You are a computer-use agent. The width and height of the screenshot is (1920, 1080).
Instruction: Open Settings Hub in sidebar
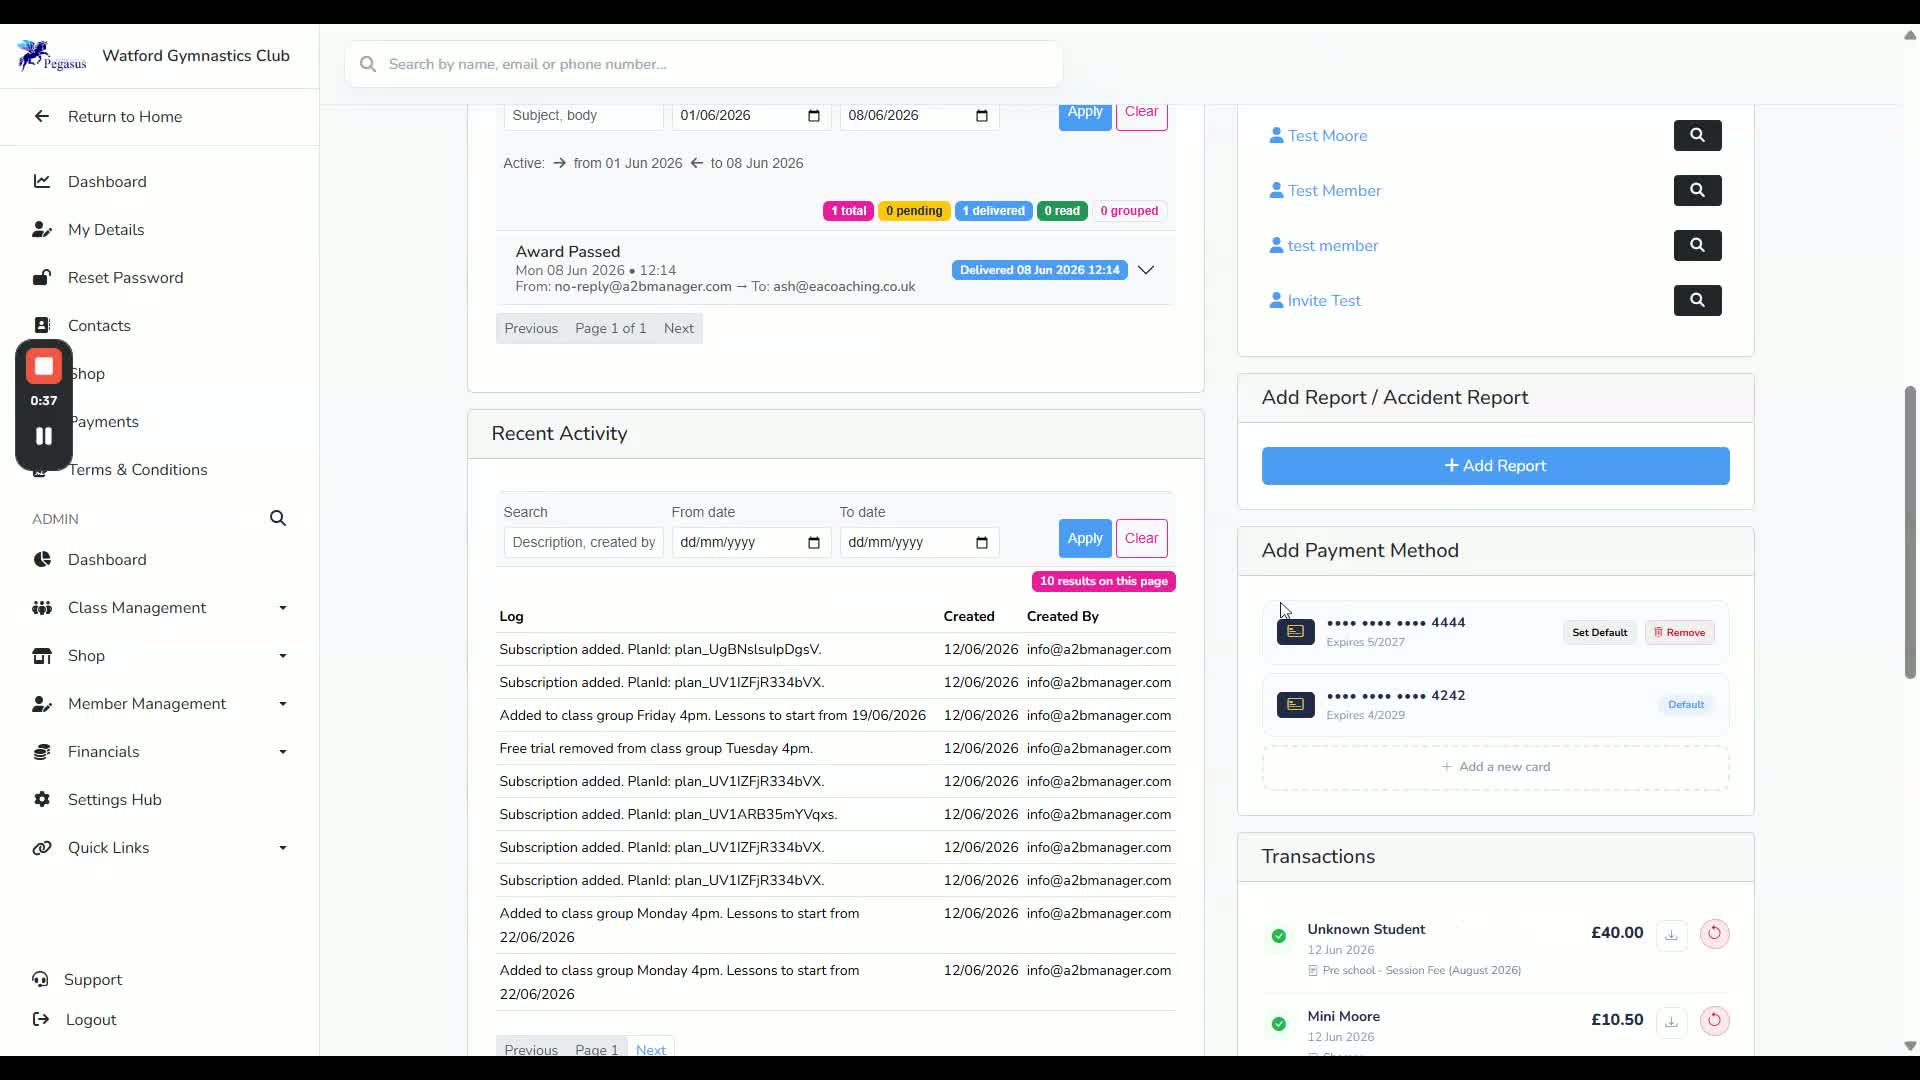(114, 800)
